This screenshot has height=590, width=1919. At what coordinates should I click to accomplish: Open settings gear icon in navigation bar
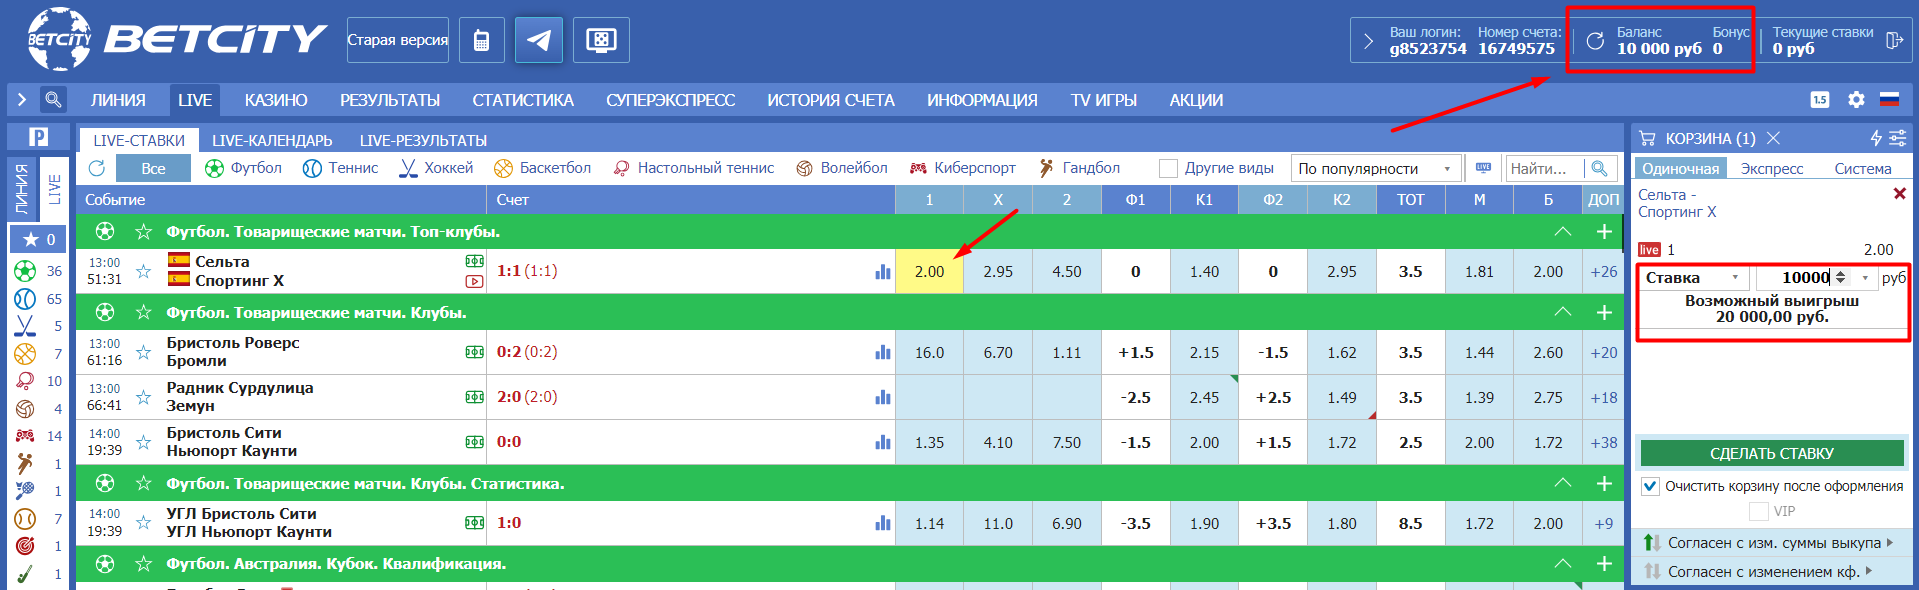click(x=1856, y=100)
